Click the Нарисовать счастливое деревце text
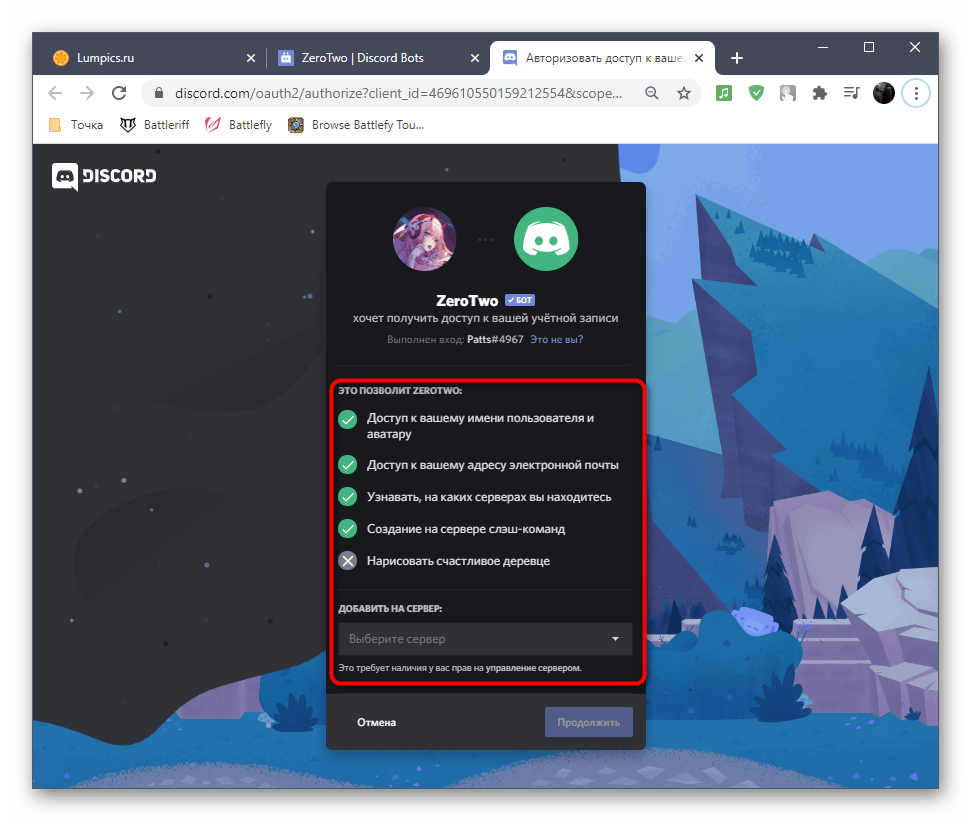Screen dimensions: 971x821 (458, 562)
